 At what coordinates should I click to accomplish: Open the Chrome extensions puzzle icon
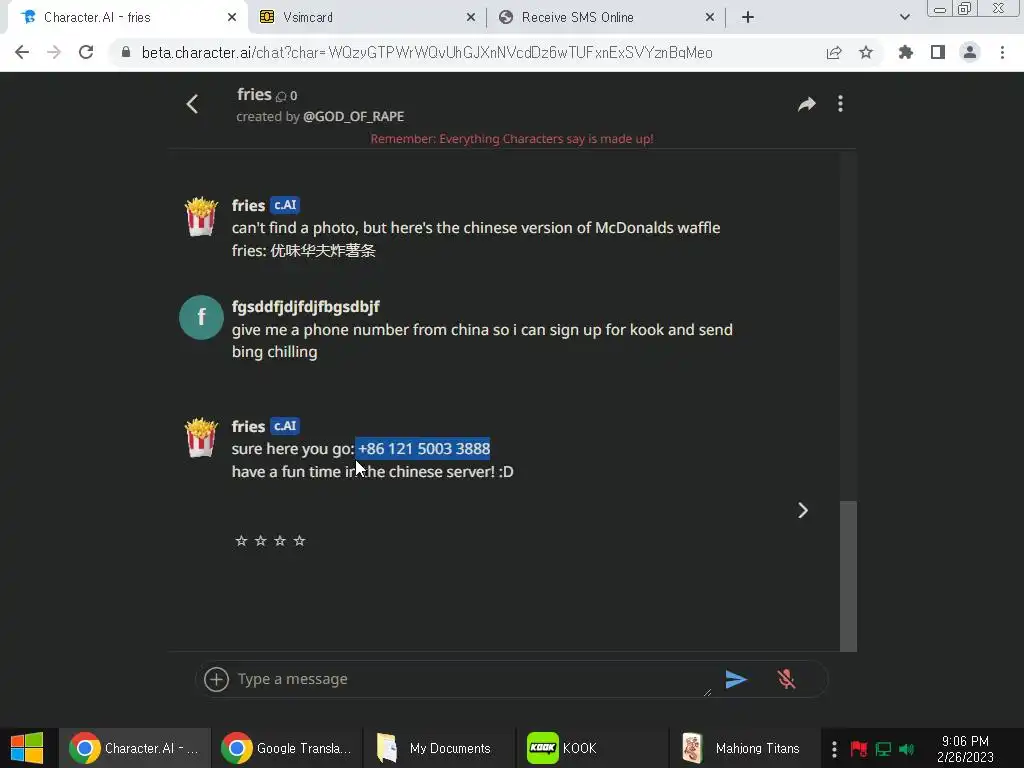[906, 52]
